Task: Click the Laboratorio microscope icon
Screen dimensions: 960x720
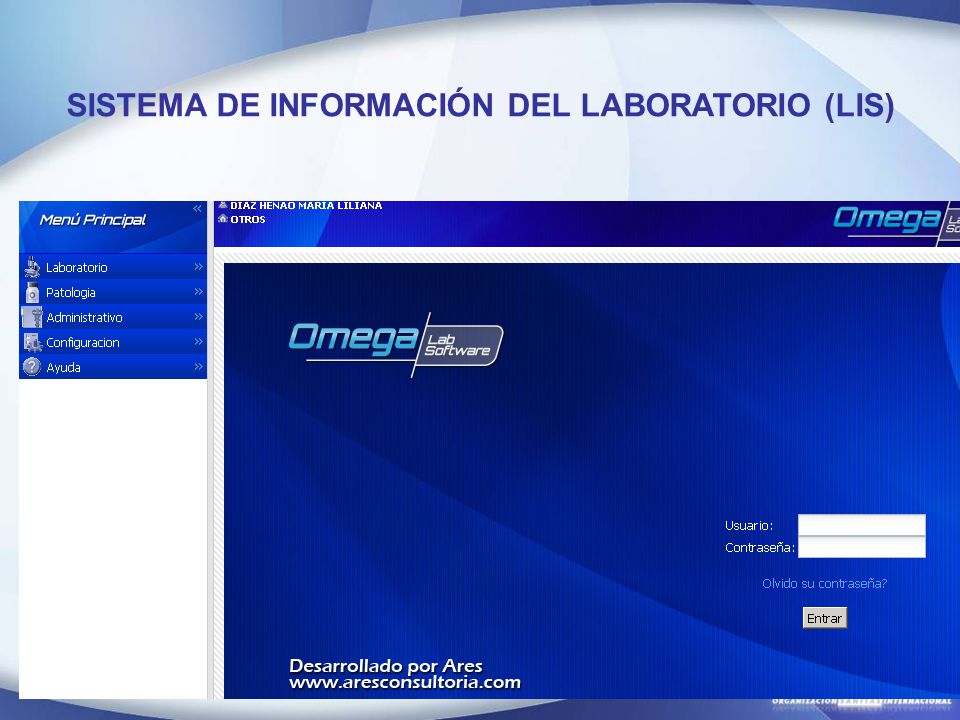Action: [x=32, y=267]
